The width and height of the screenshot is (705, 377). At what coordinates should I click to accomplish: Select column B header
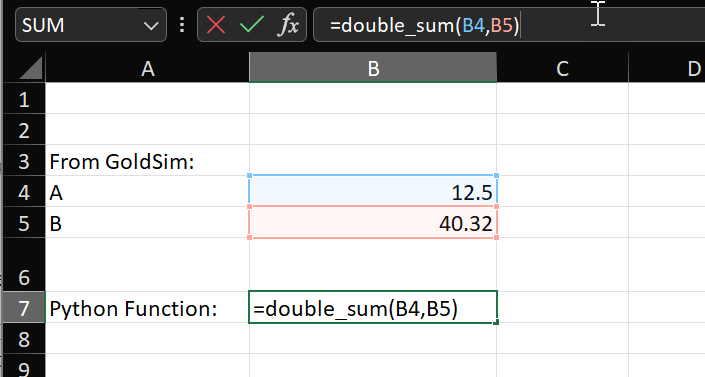(373, 68)
